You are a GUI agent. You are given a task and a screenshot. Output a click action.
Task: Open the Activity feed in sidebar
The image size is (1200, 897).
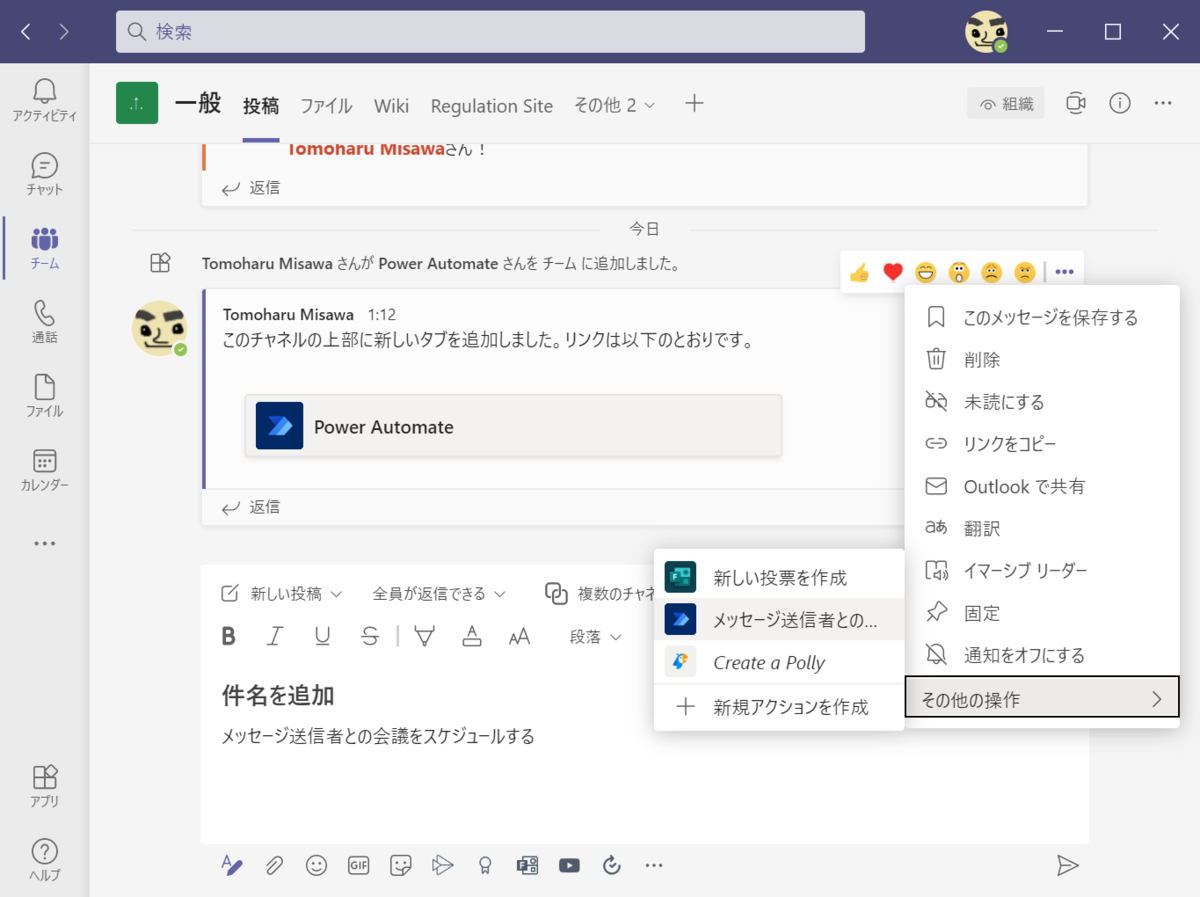click(x=44, y=100)
